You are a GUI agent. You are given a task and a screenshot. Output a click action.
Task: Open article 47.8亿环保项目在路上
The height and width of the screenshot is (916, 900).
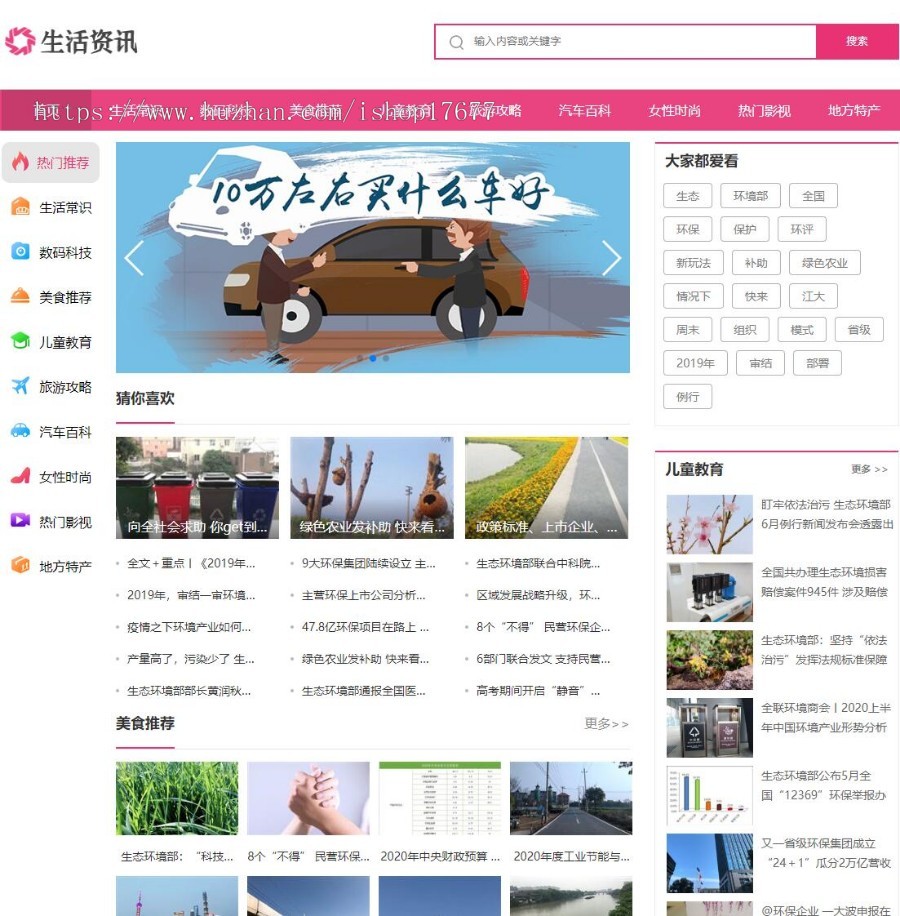366,627
